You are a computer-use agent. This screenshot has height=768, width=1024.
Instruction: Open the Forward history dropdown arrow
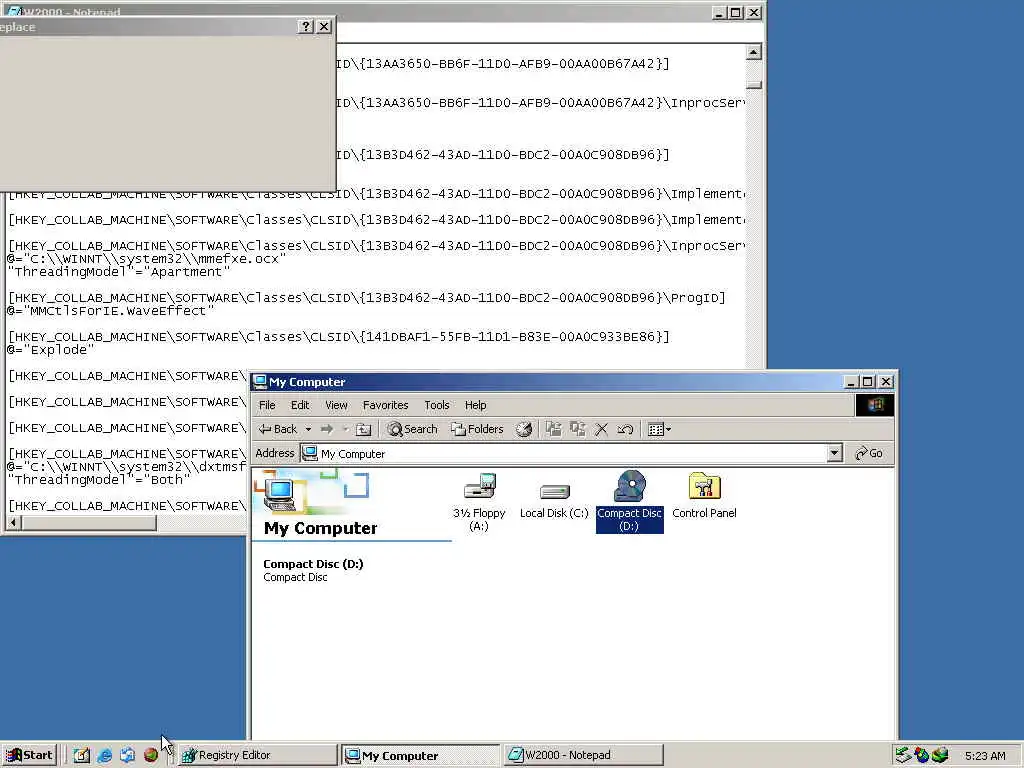(x=345, y=429)
